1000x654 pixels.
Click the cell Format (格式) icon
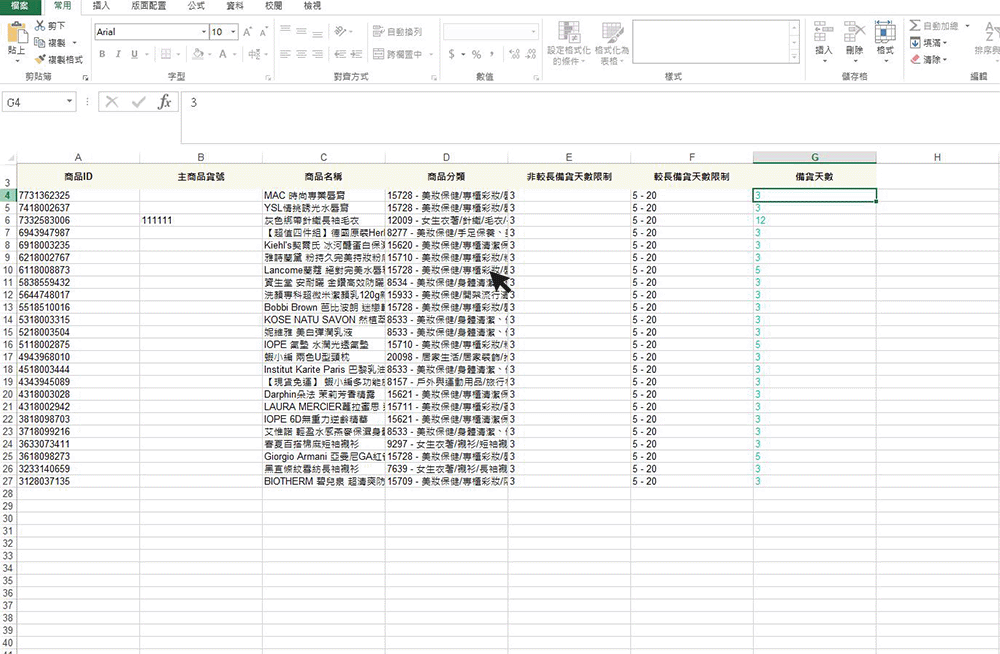point(885,32)
